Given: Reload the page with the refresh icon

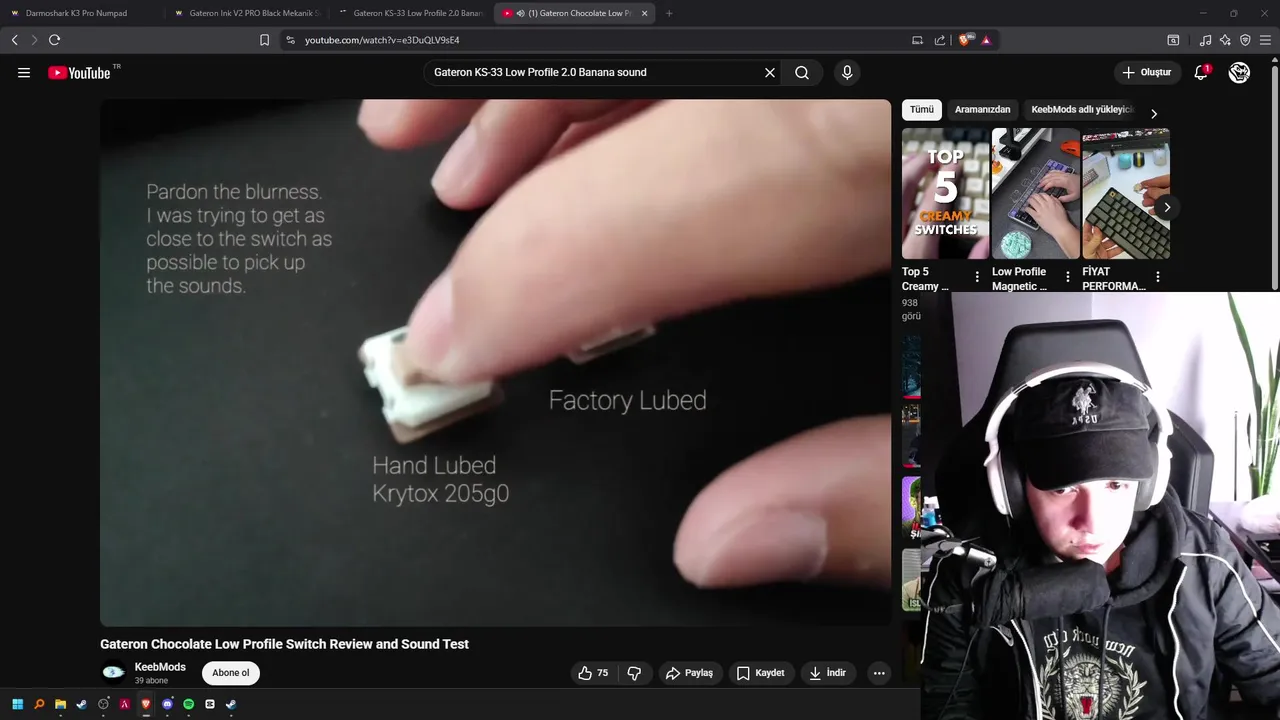Looking at the screenshot, I should [x=54, y=40].
